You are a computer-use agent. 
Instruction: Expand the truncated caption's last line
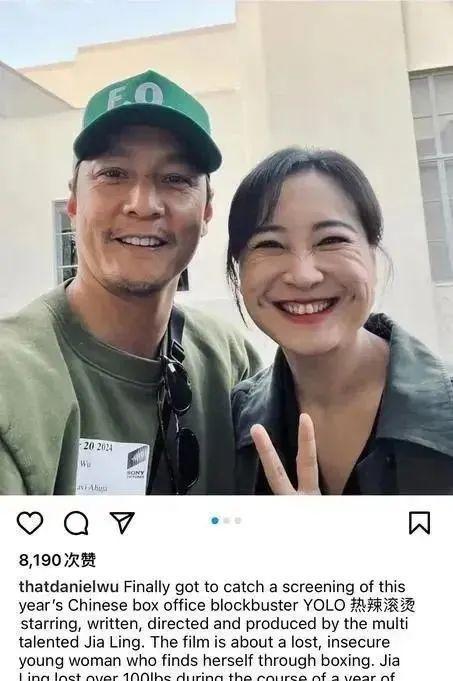(x=207, y=676)
